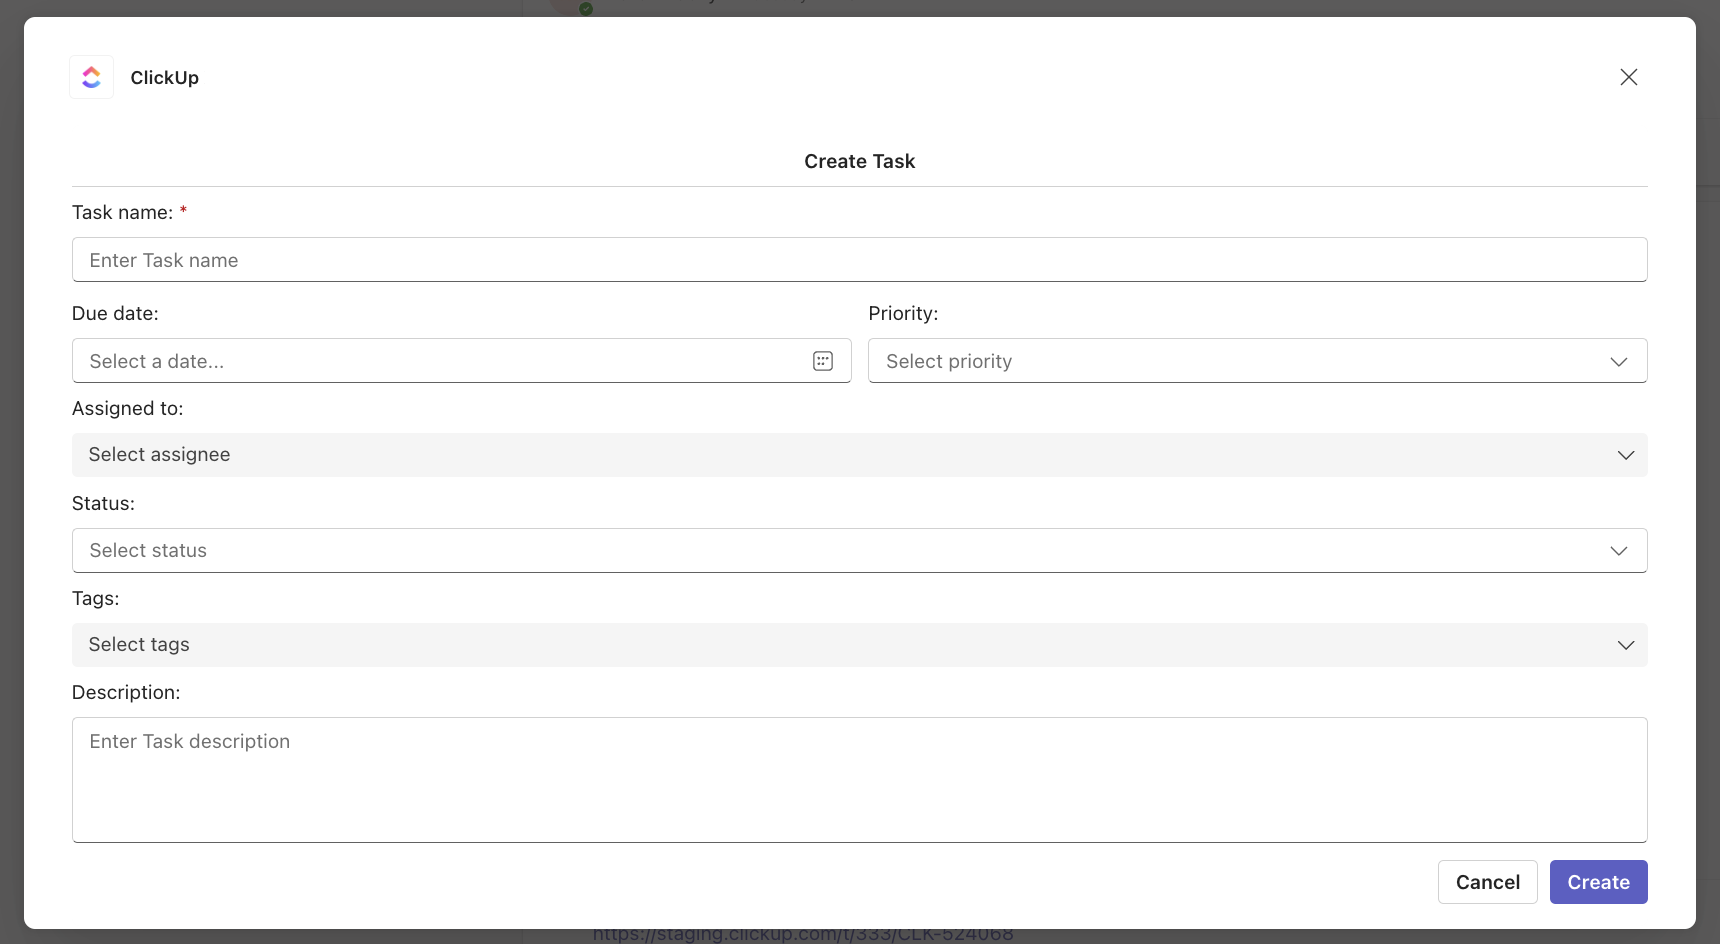Click the Description label
The height and width of the screenshot is (944, 1720).
click(126, 692)
